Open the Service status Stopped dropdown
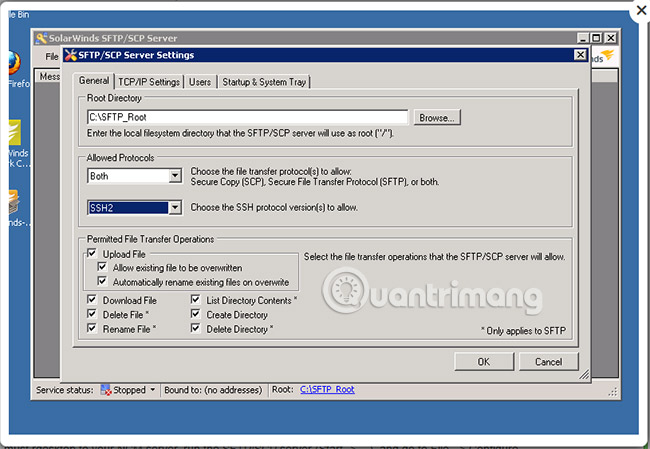The image size is (650, 449). pyautogui.click(x=153, y=390)
